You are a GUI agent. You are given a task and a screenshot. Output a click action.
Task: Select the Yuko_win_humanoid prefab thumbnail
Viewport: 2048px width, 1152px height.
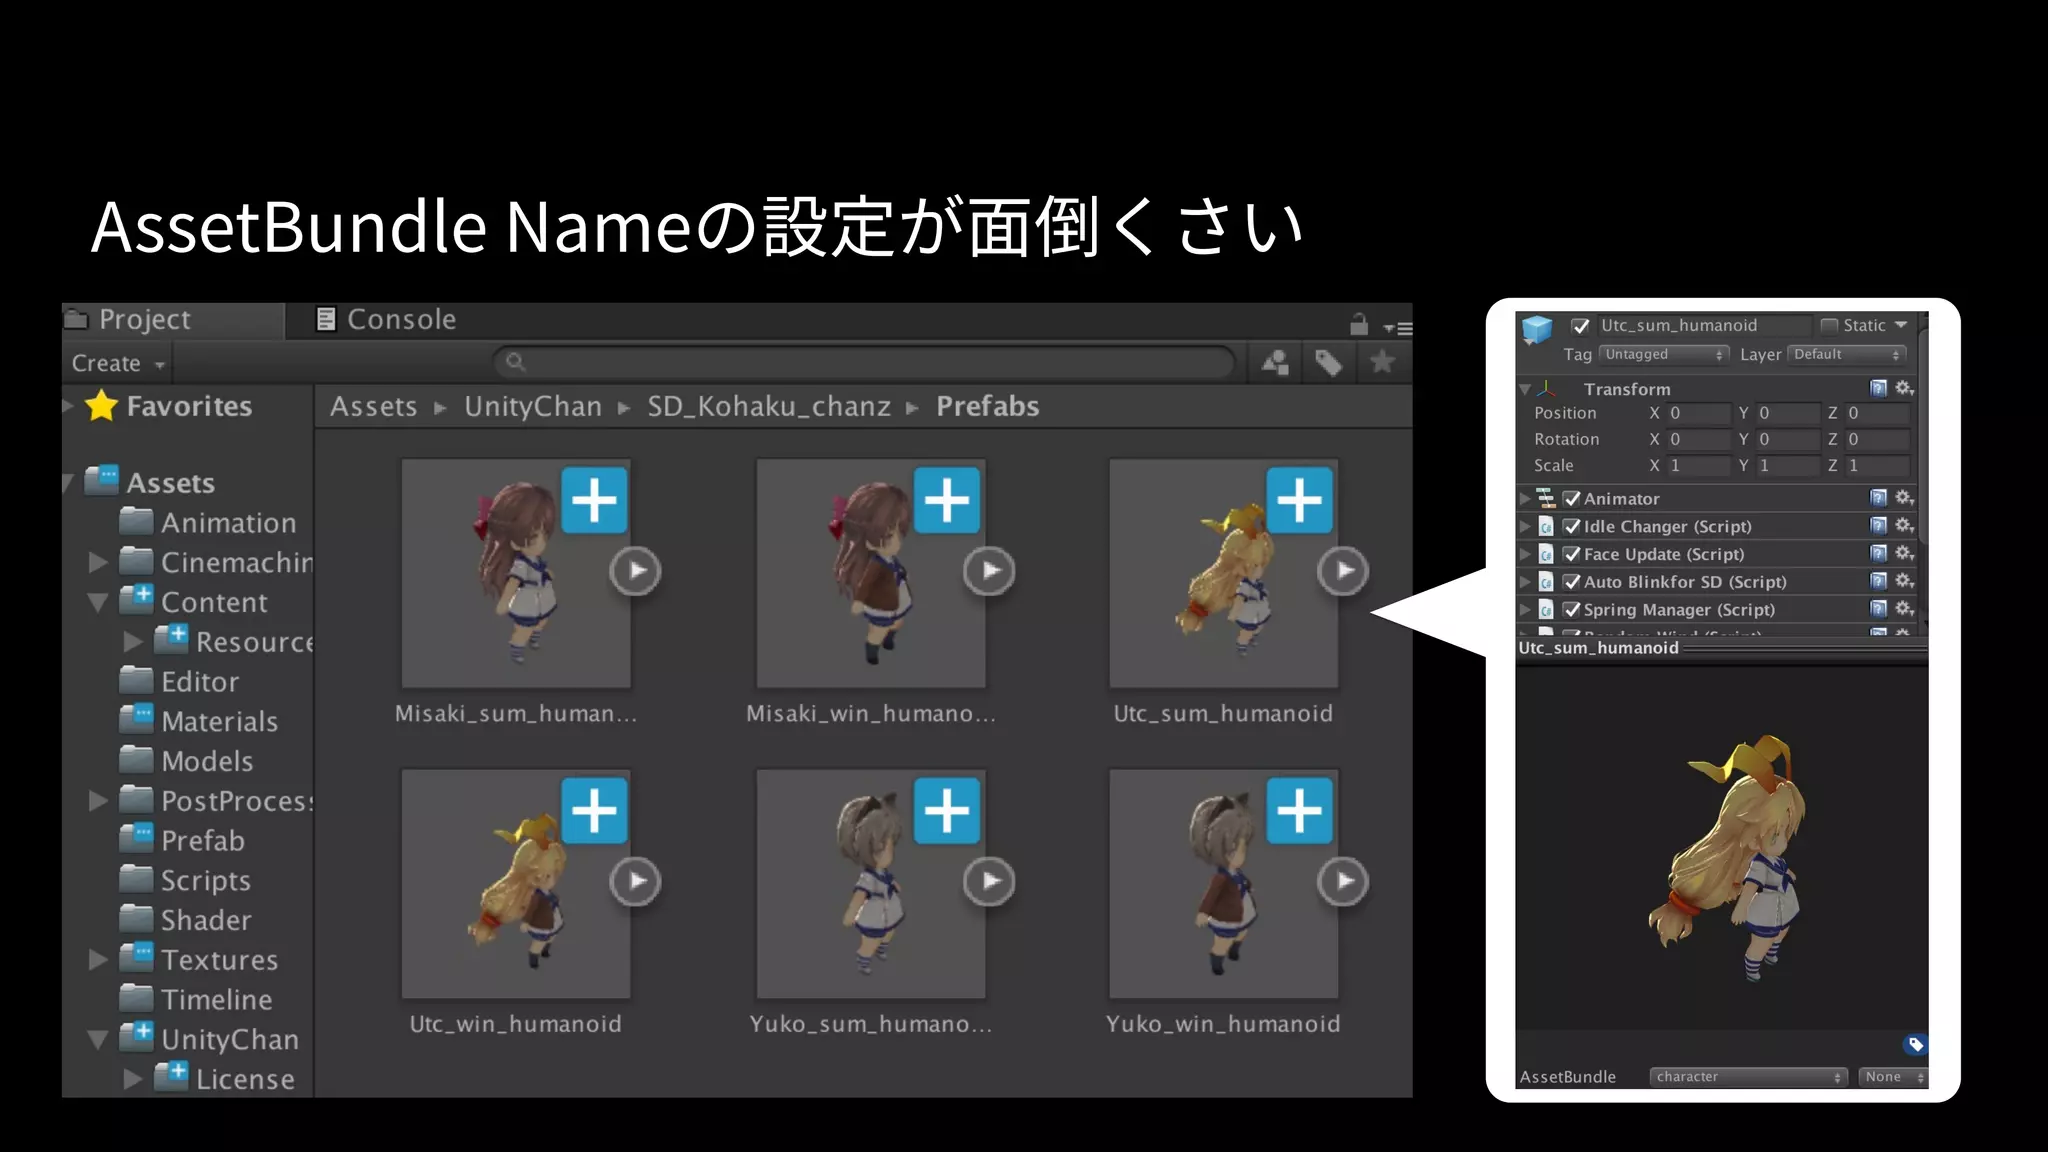coord(1223,884)
